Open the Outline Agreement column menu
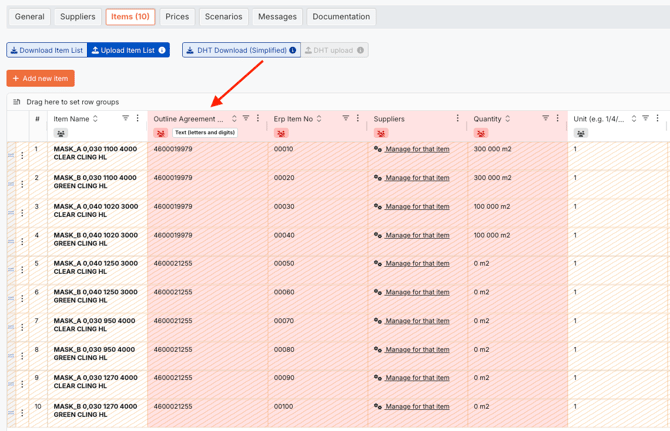The height and width of the screenshot is (431, 670). [258, 119]
